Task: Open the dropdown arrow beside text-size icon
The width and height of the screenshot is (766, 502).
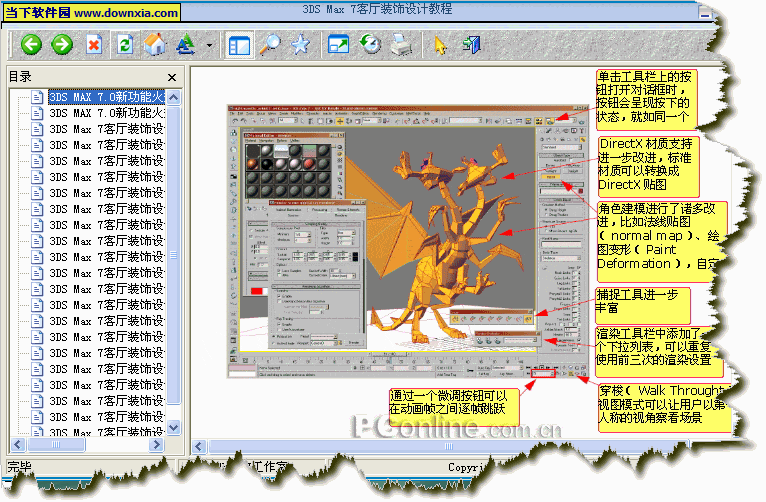Action: (208, 45)
